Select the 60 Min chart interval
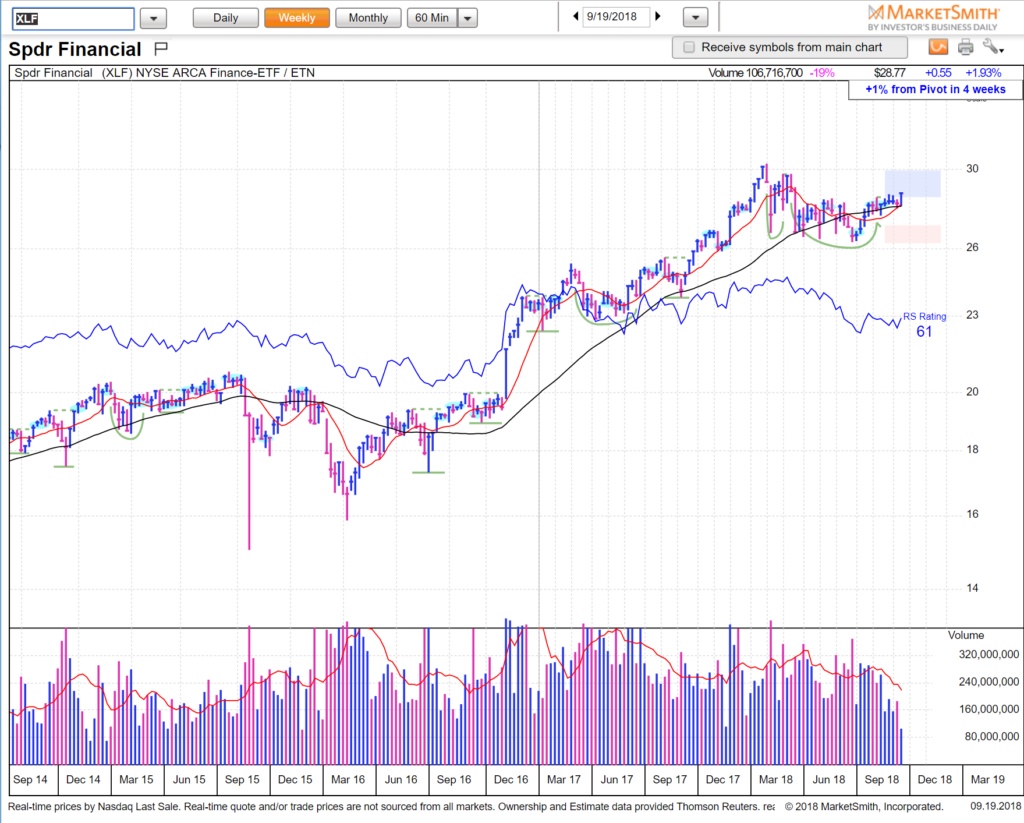This screenshot has height=823, width=1024. pyautogui.click(x=432, y=18)
